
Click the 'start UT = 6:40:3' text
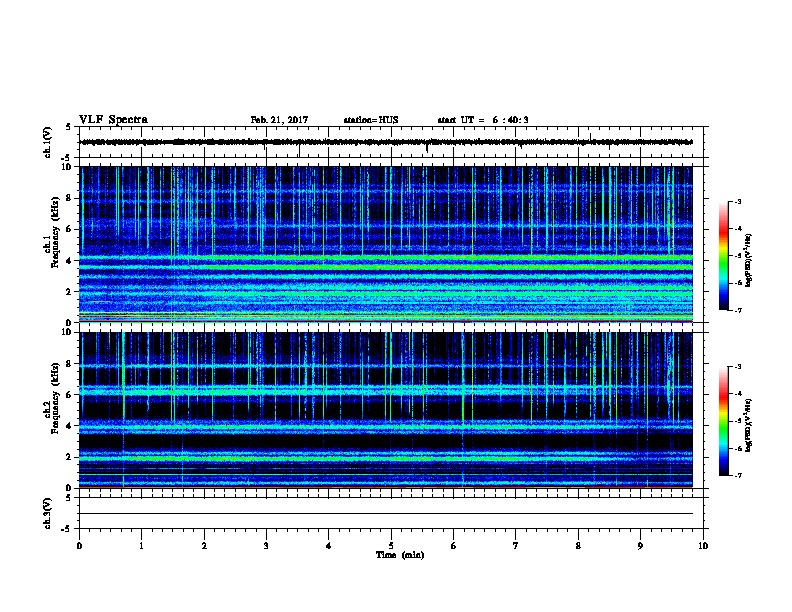click(483, 120)
